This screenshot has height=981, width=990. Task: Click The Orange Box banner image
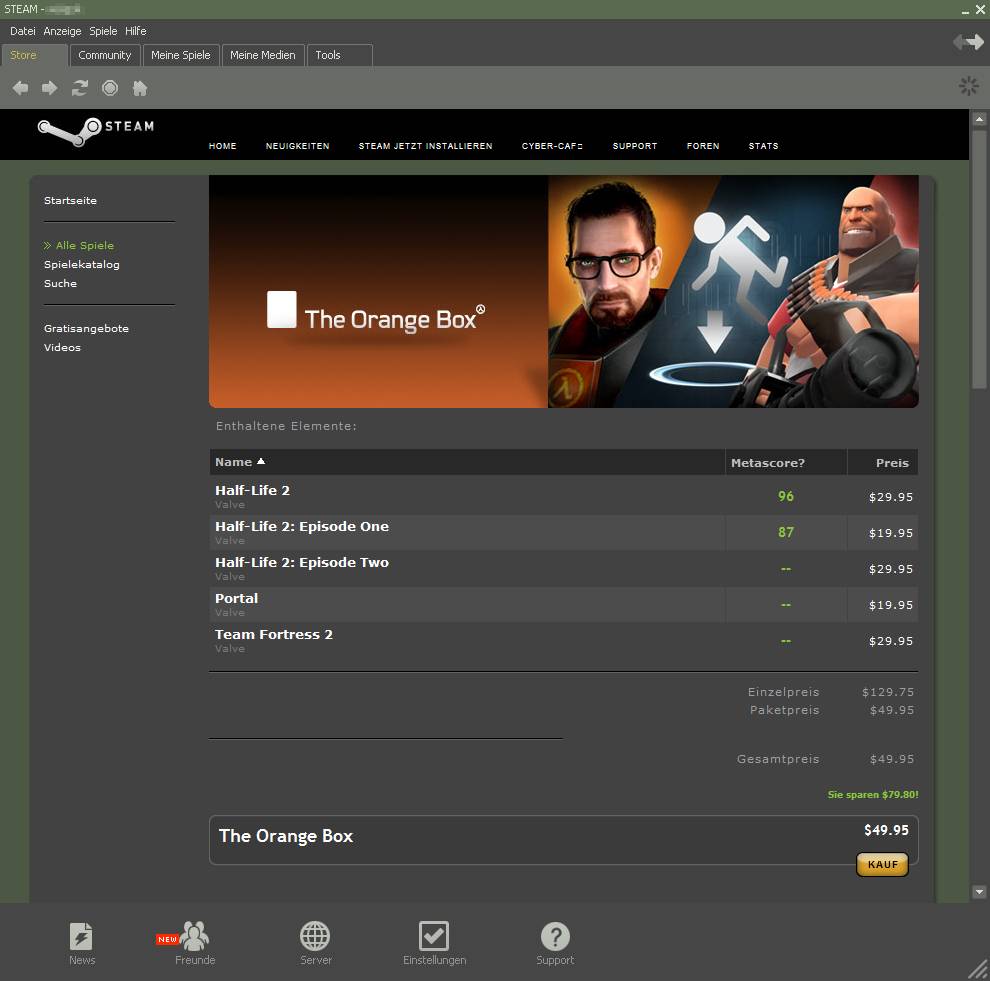click(563, 292)
